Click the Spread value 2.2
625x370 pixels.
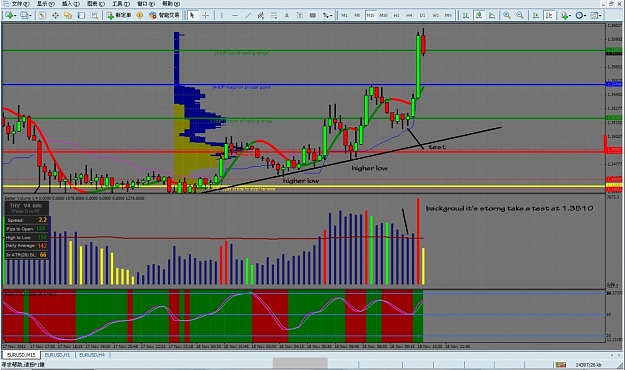(x=43, y=220)
